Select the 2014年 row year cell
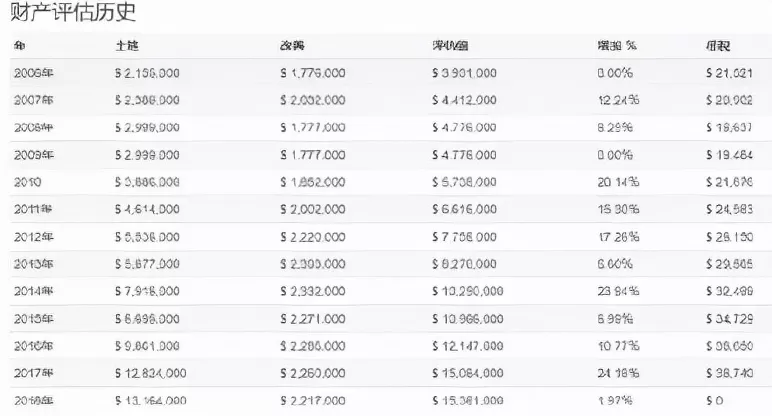This screenshot has height=416, width=772. pos(33,291)
